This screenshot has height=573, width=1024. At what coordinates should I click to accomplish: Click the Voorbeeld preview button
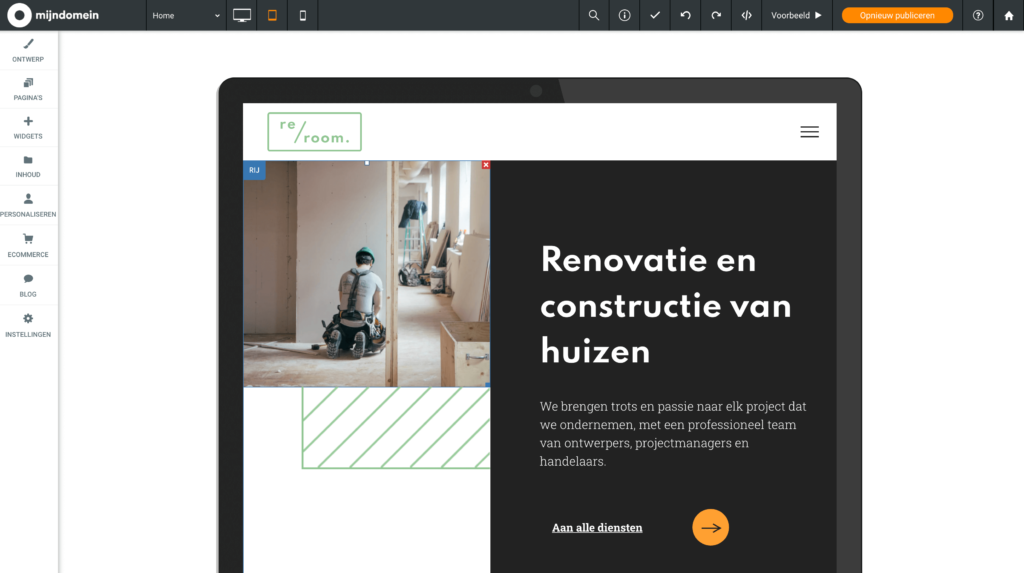797,15
